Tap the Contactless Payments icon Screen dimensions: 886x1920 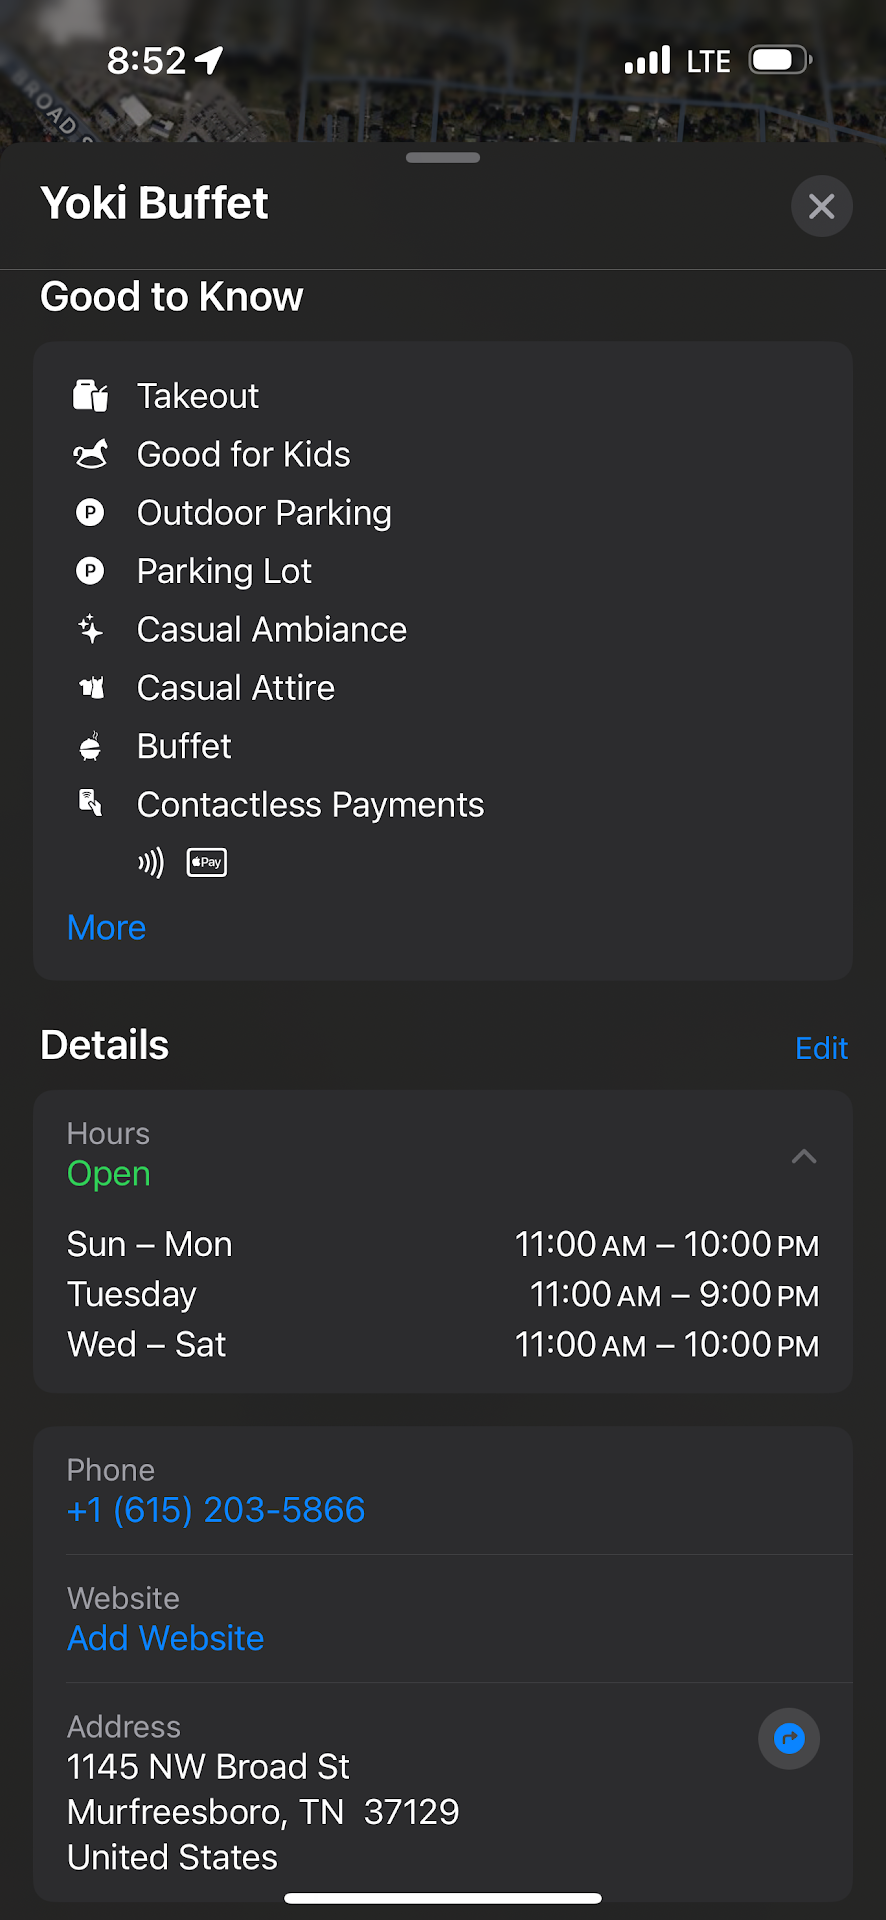tap(90, 803)
